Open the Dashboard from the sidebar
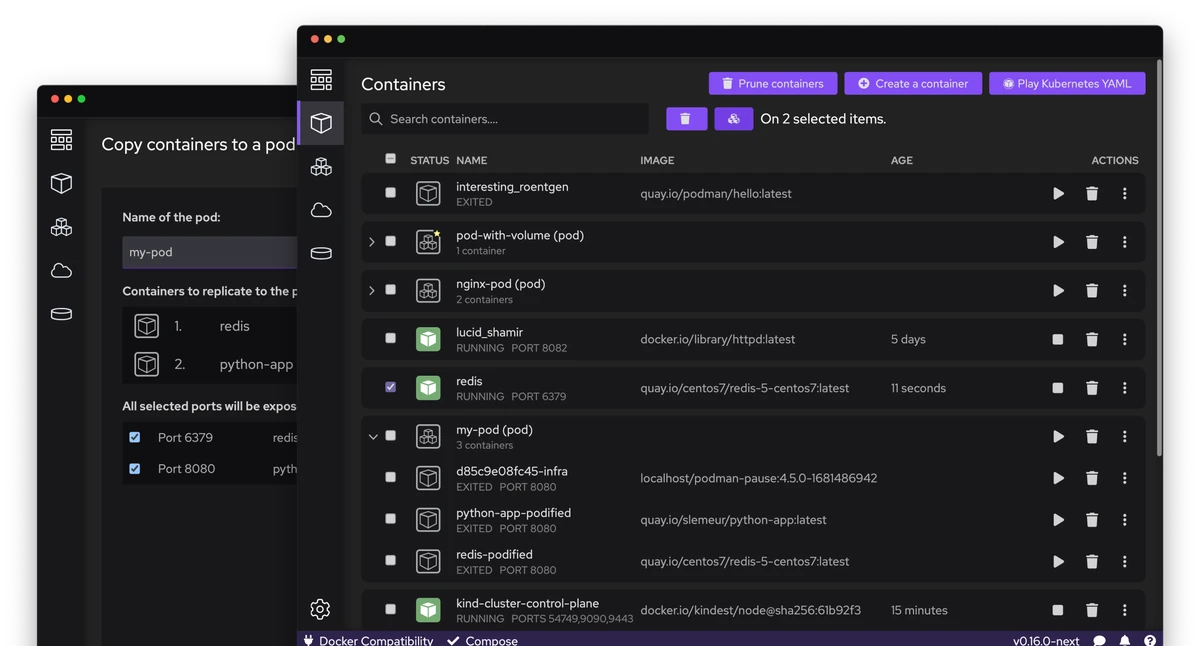 321,78
